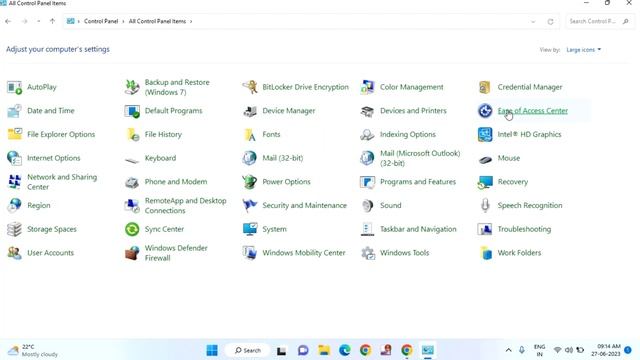640x360 pixels.
Task: Show hidden system tray icons
Action: pos(508,350)
